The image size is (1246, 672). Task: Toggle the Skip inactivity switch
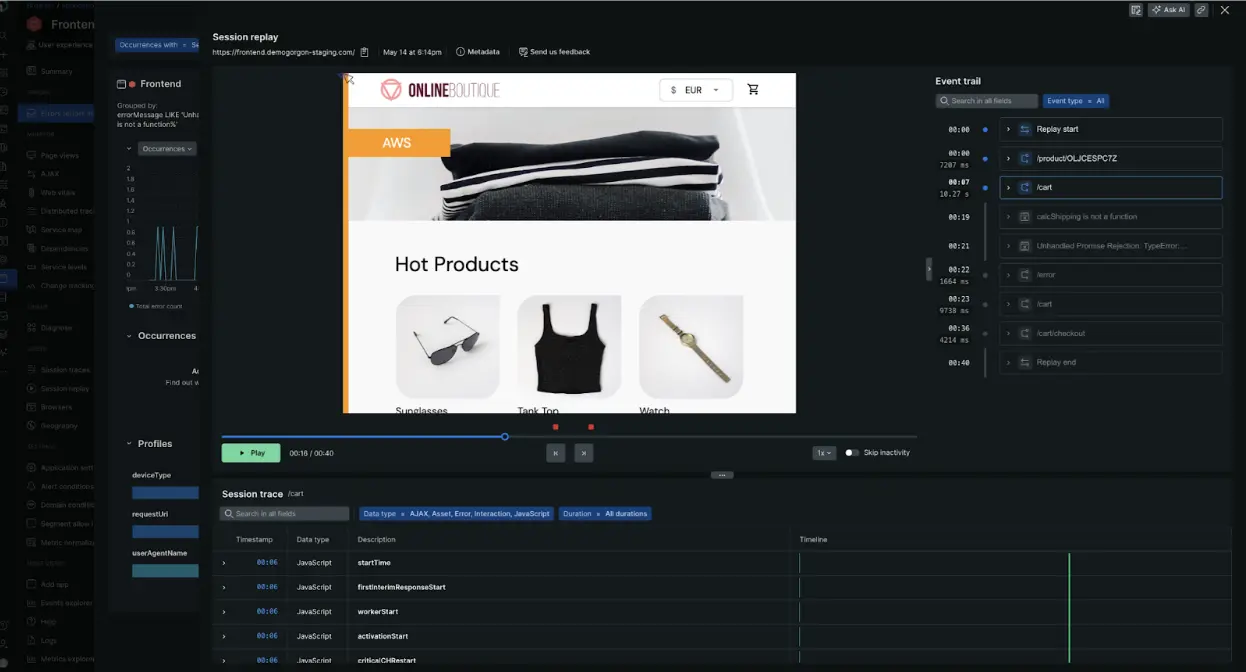851,453
